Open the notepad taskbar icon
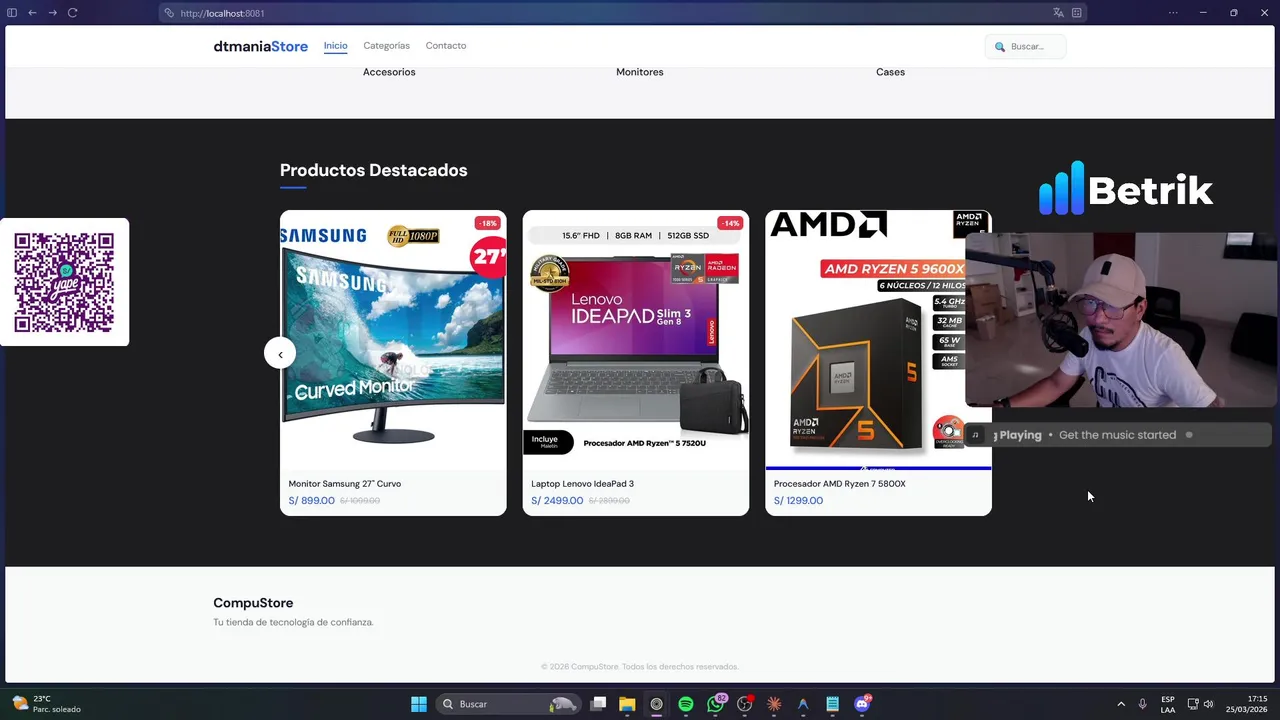1280x720 pixels. tap(832, 704)
